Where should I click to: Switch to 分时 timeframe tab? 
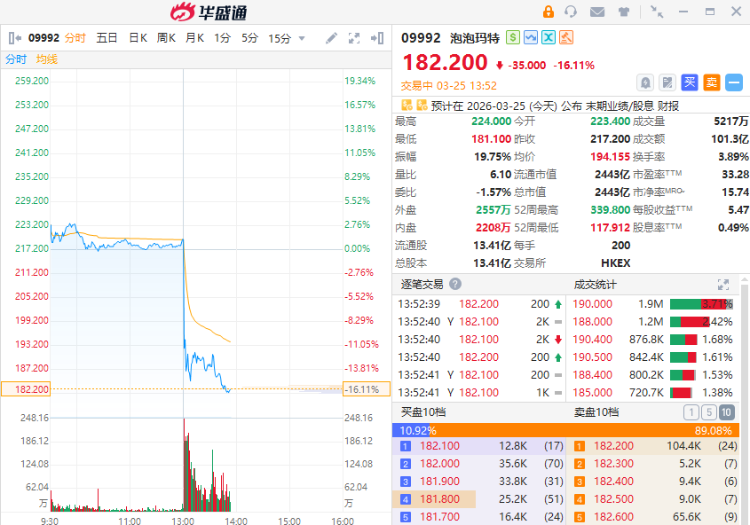pyautogui.click(x=75, y=38)
